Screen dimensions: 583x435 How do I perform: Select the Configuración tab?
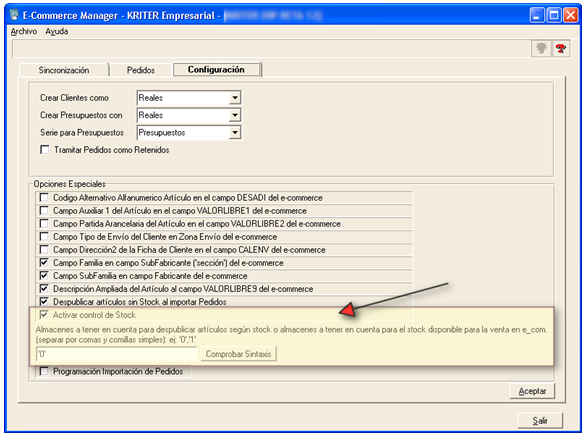pyautogui.click(x=216, y=70)
